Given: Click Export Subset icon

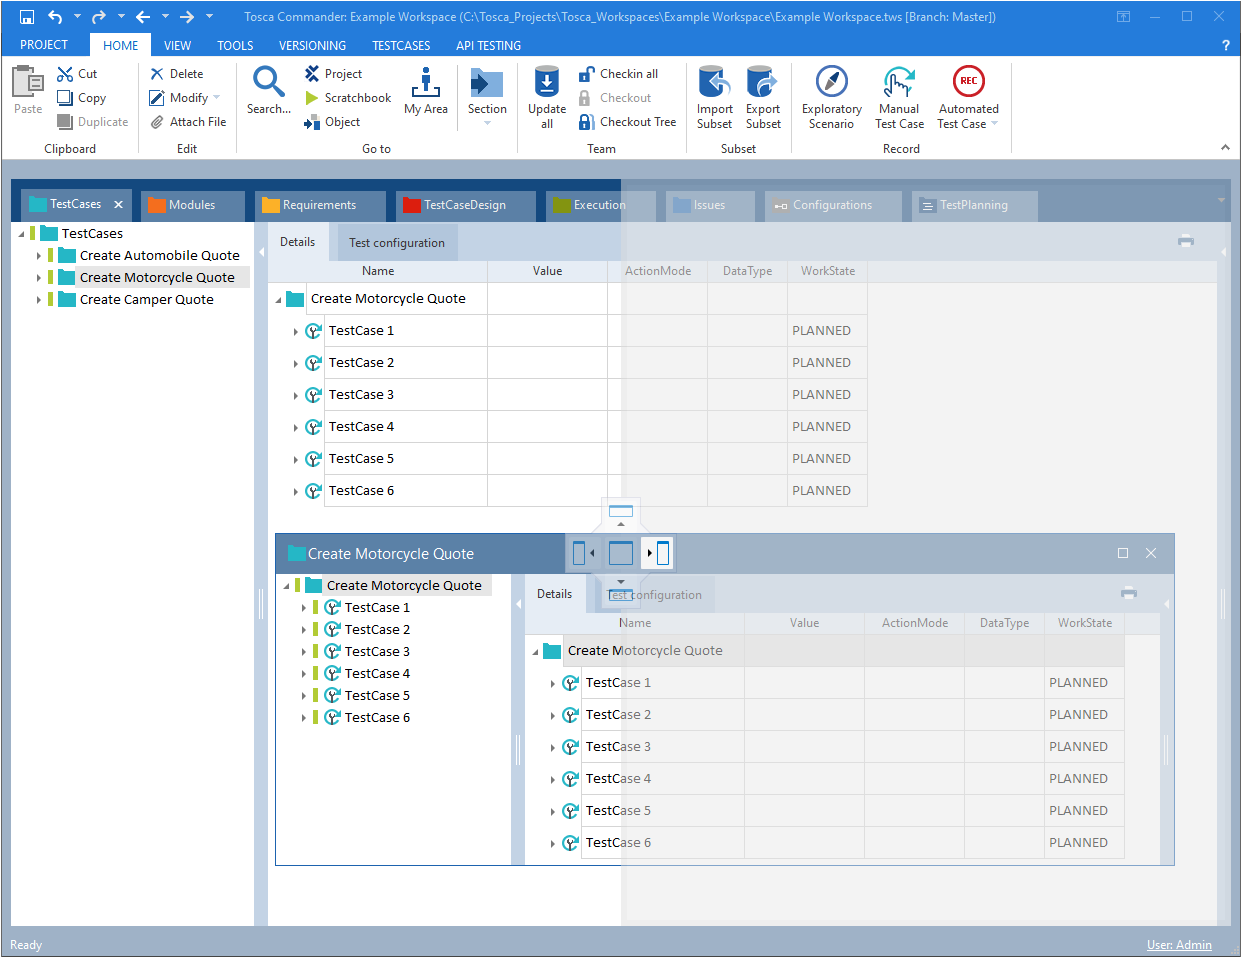Looking at the screenshot, I should (x=762, y=83).
